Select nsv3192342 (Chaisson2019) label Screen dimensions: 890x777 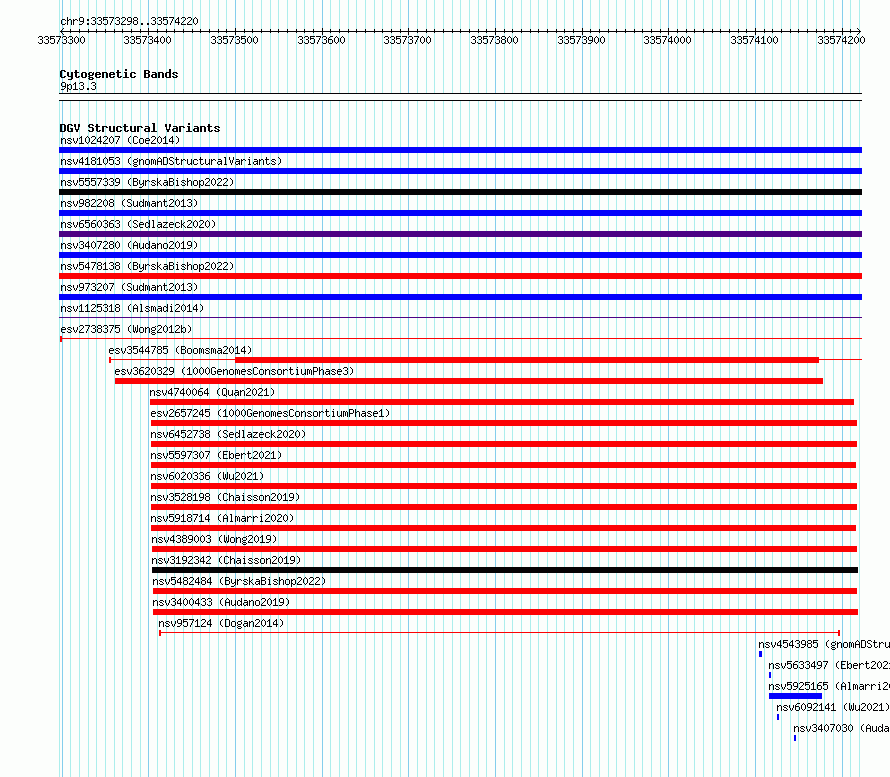(x=226, y=560)
